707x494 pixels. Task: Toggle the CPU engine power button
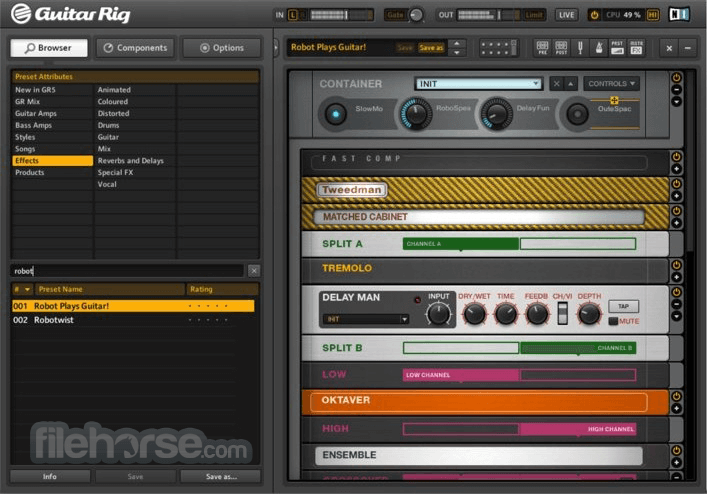(x=594, y=15)
